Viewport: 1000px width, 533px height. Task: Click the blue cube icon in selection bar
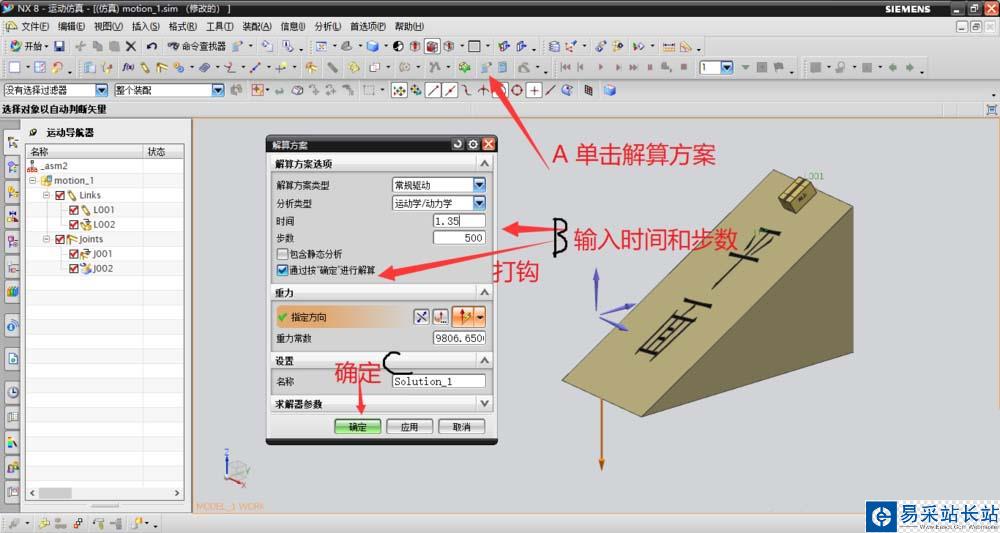pos(610,91)
